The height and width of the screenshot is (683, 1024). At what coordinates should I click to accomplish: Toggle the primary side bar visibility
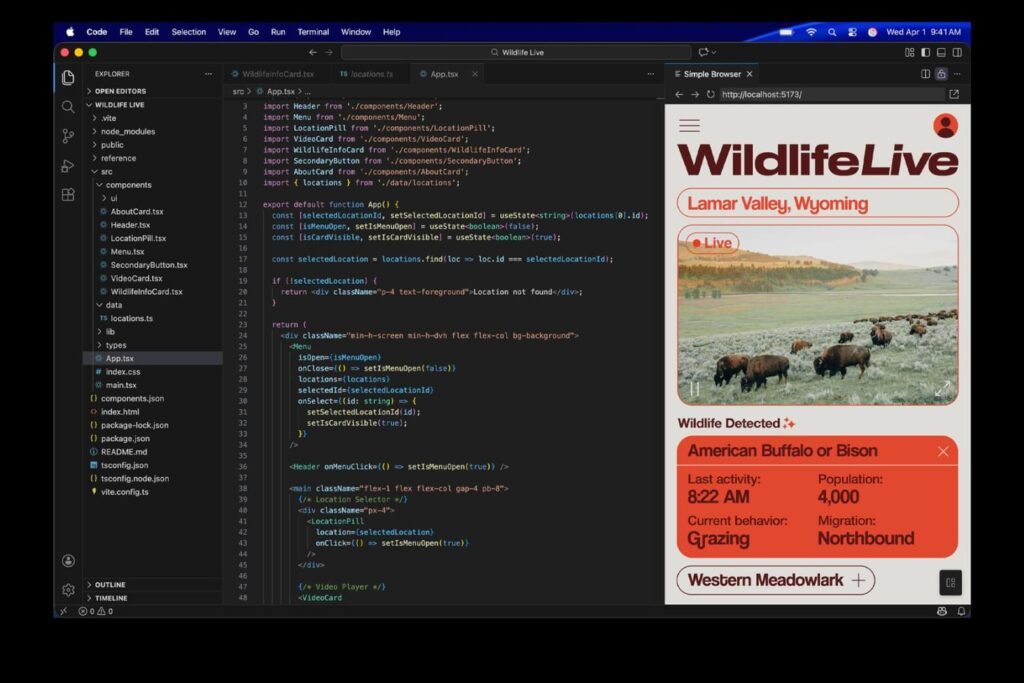click(x=925, y=52)
